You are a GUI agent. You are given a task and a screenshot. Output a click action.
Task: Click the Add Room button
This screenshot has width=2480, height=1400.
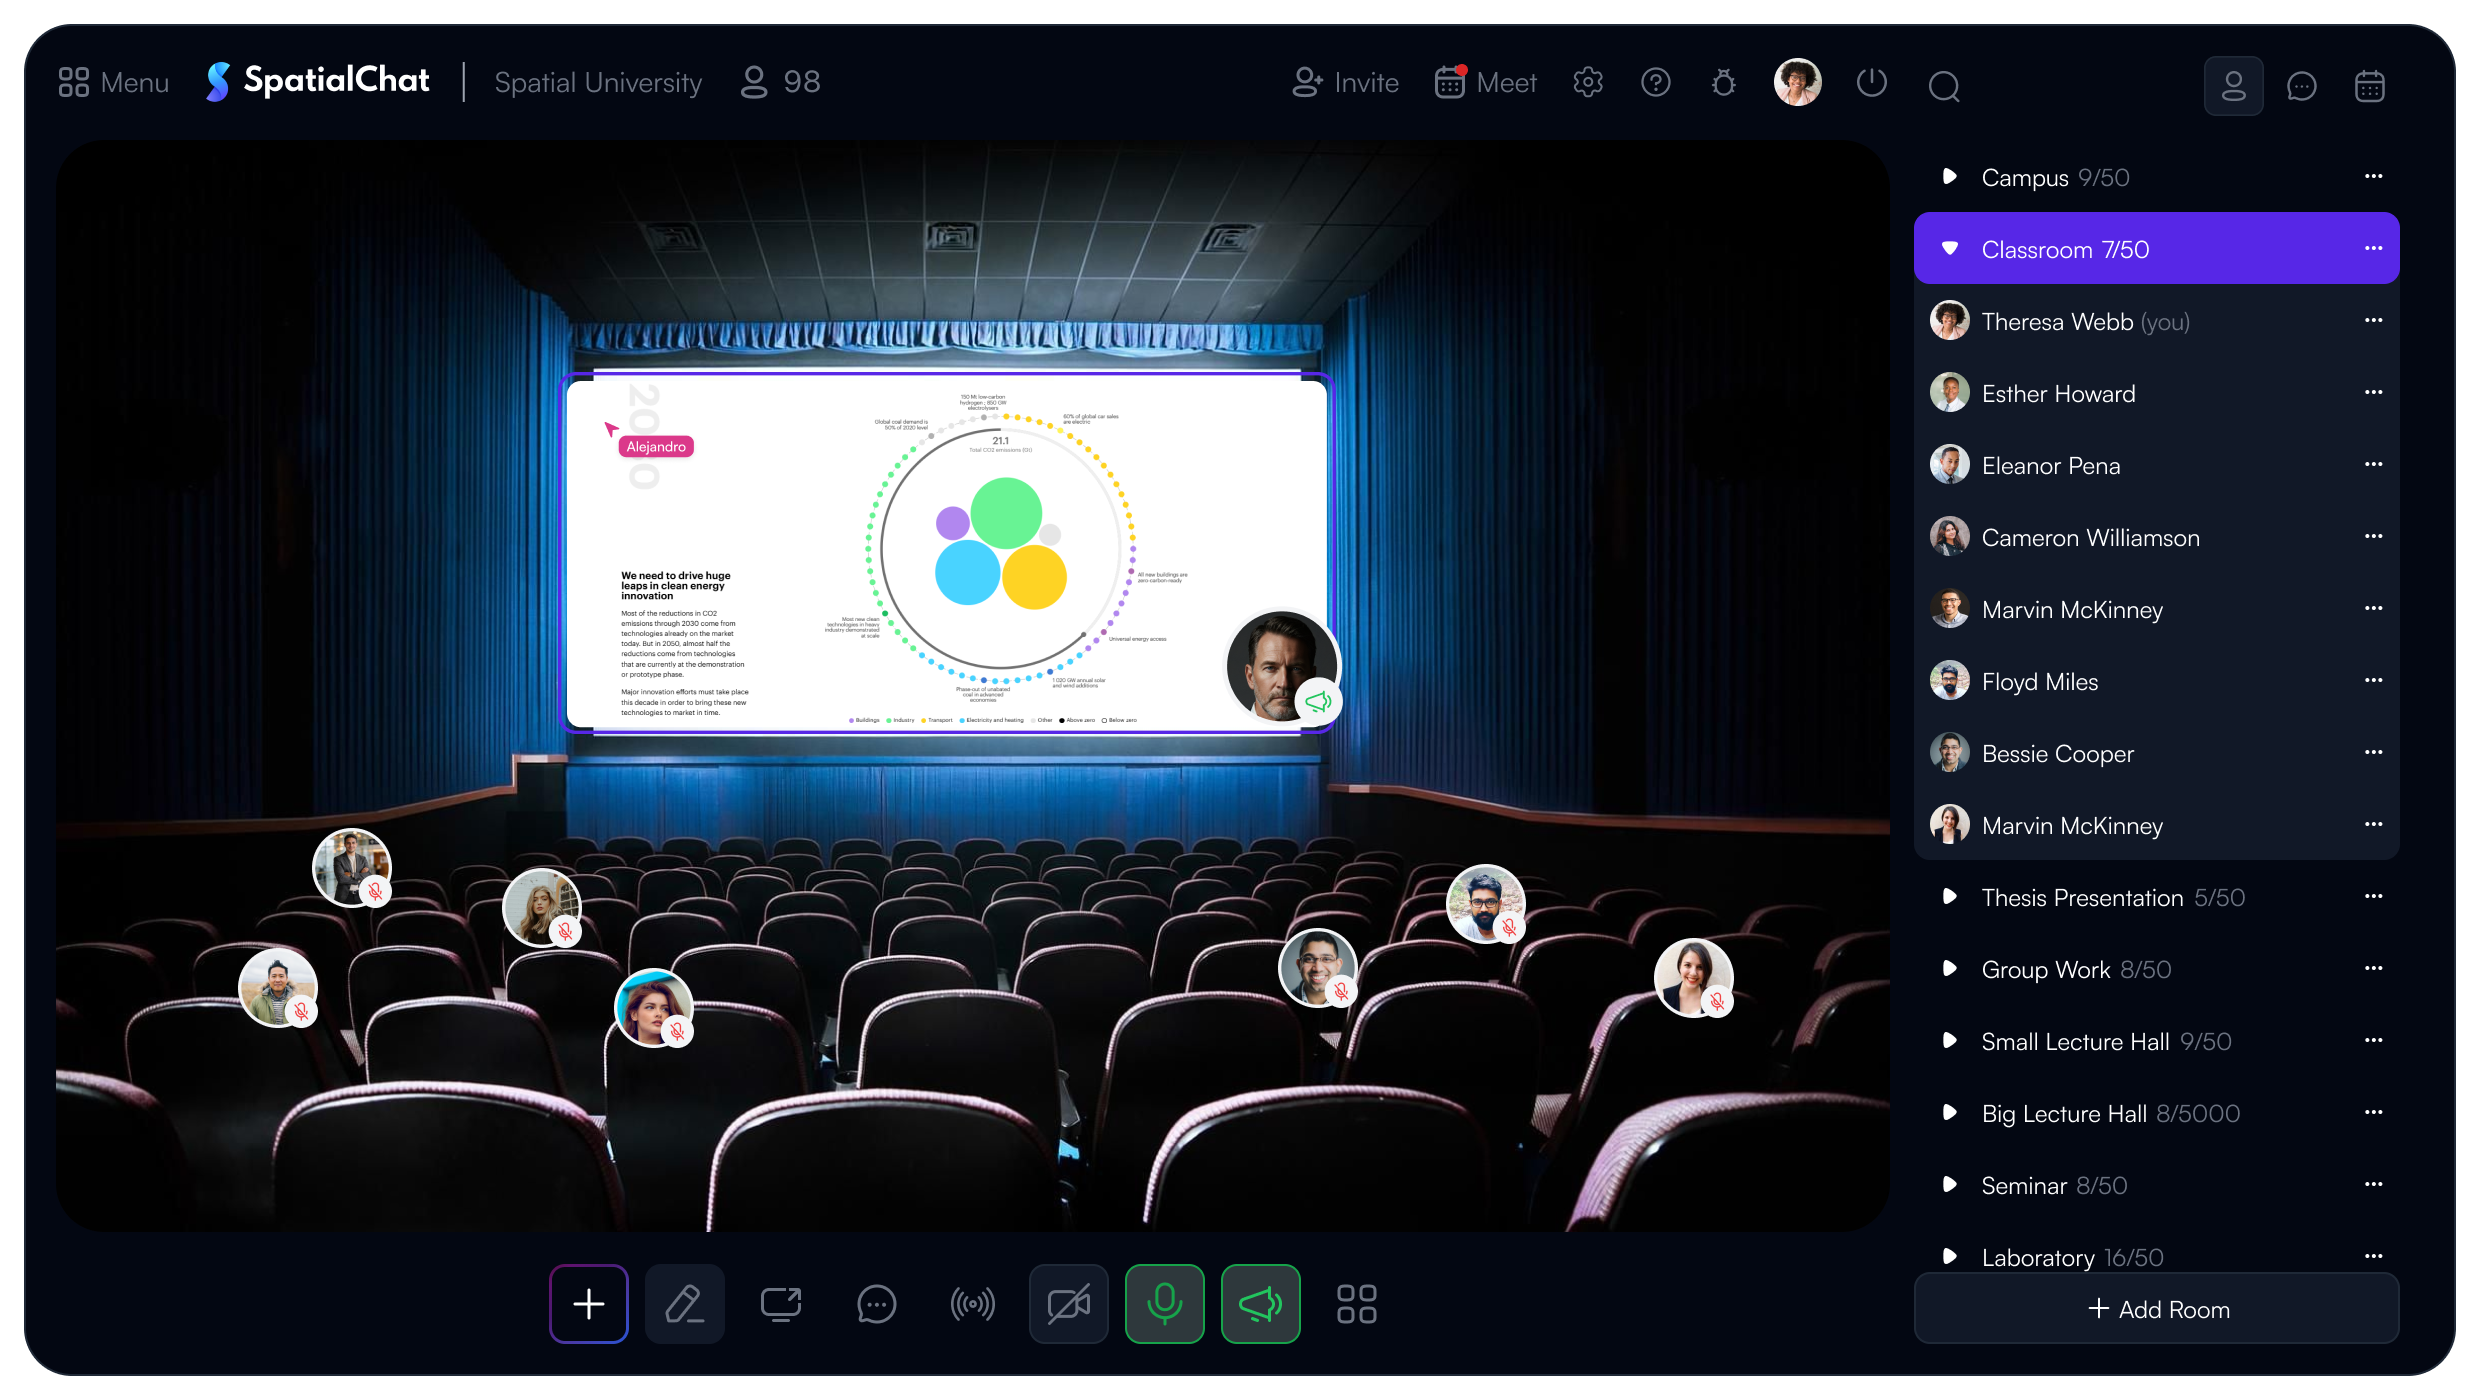tap(2156, 1308)
